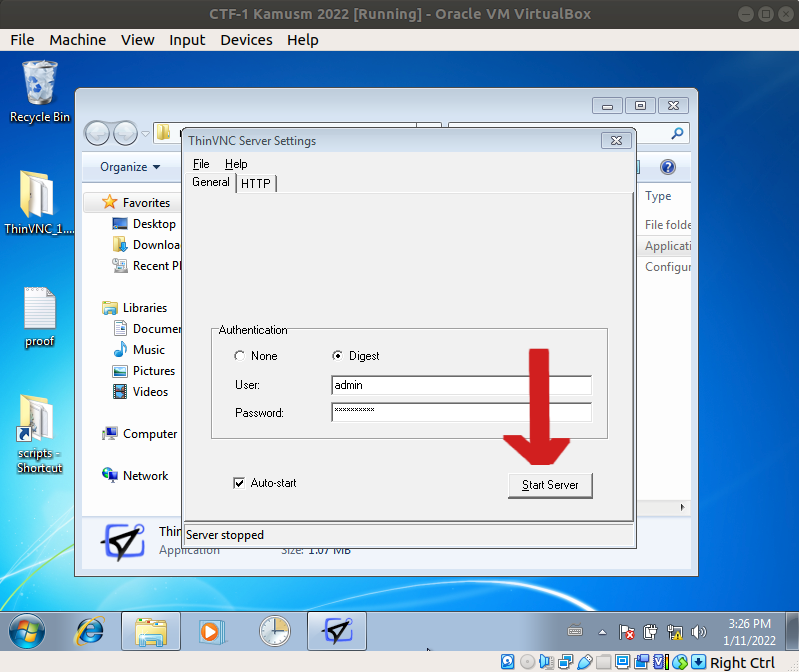This screenshot has height=672, width=799.
Task: Click the ThinVNC taskbar button
Action: pos(337,631)
